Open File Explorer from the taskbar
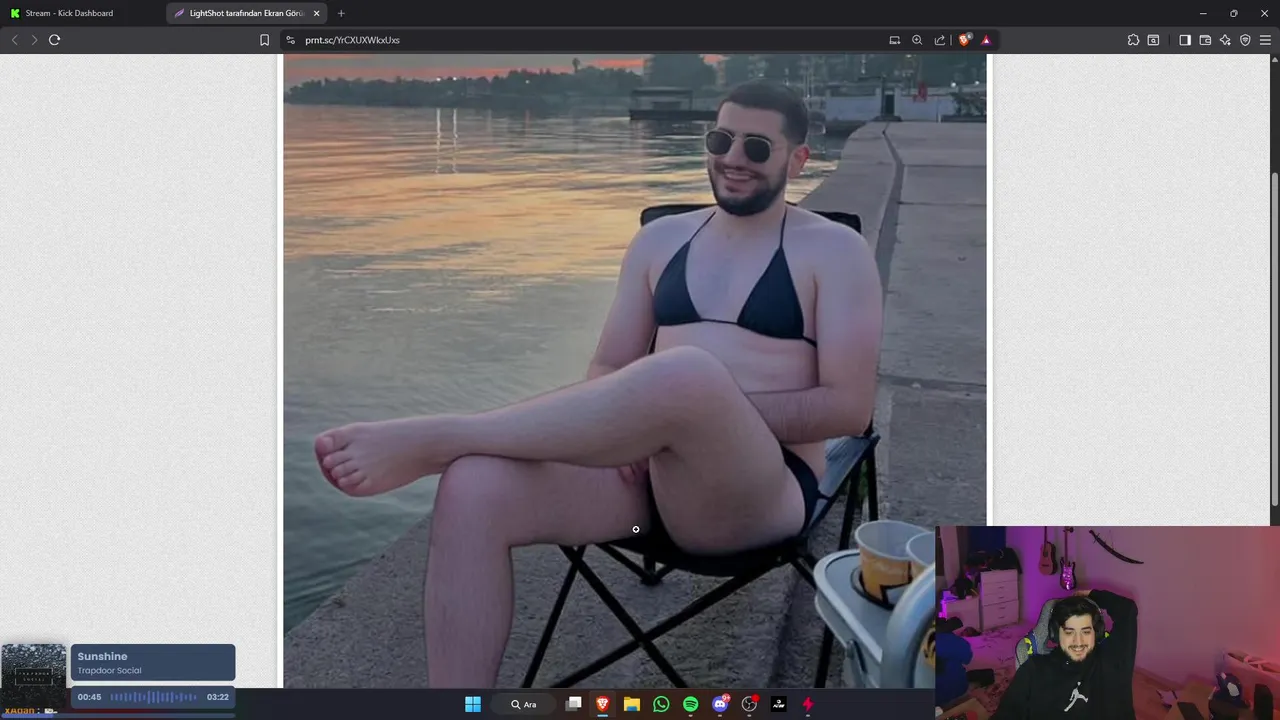This screenshot has height=720, width=1280. [632, 704]
